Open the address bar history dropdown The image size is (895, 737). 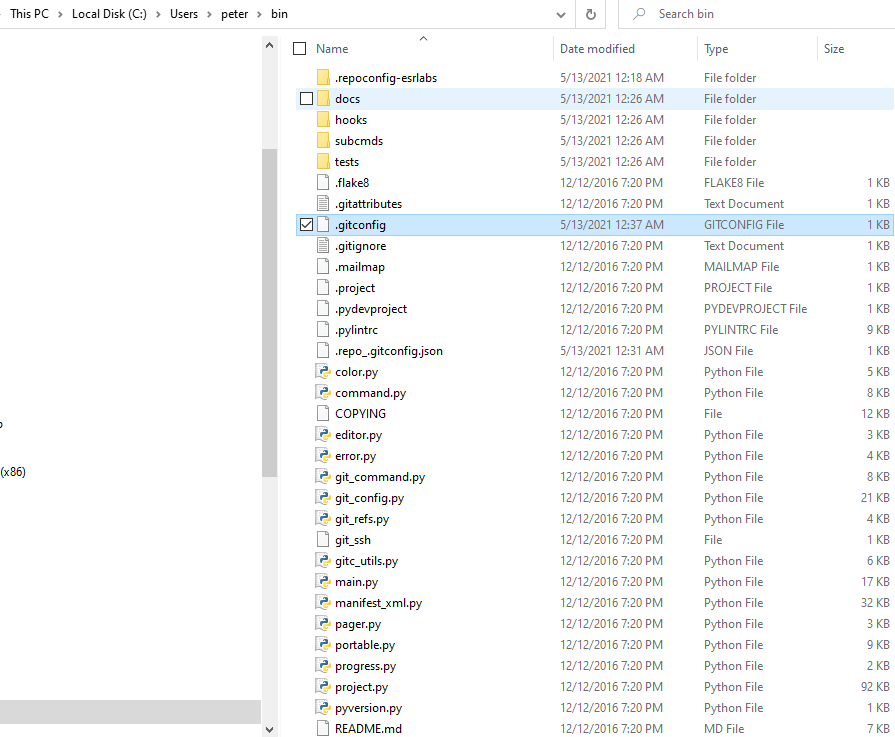pos(563,14)
